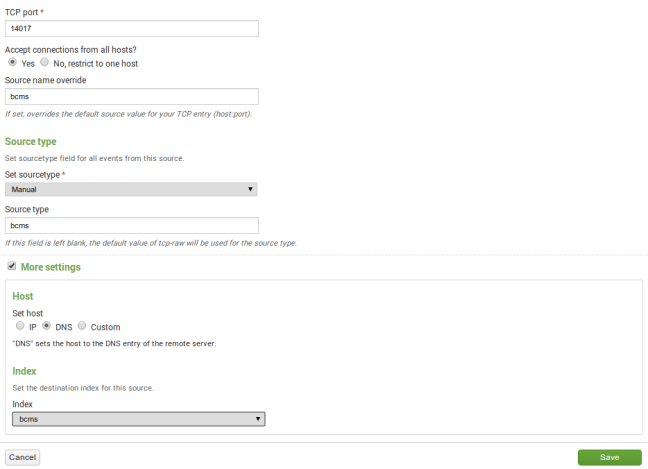Click the 'Host' section heading

[x=22, y=297]
